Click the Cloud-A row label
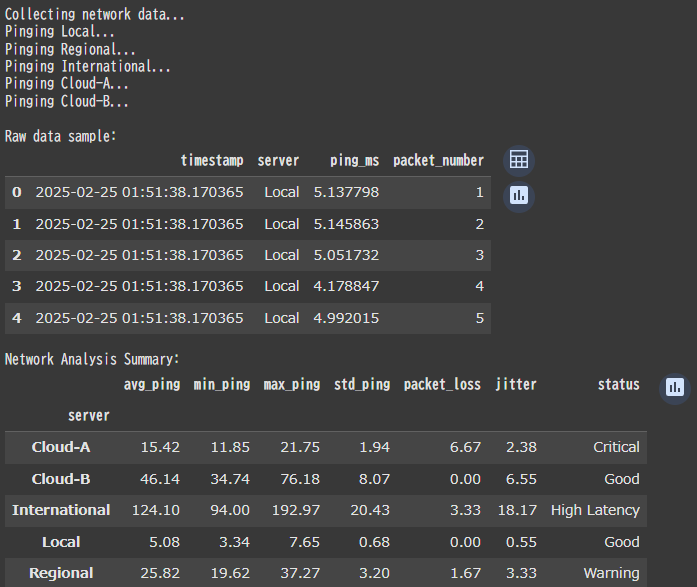Screen dimensions: 697x587 coord(61,447)
